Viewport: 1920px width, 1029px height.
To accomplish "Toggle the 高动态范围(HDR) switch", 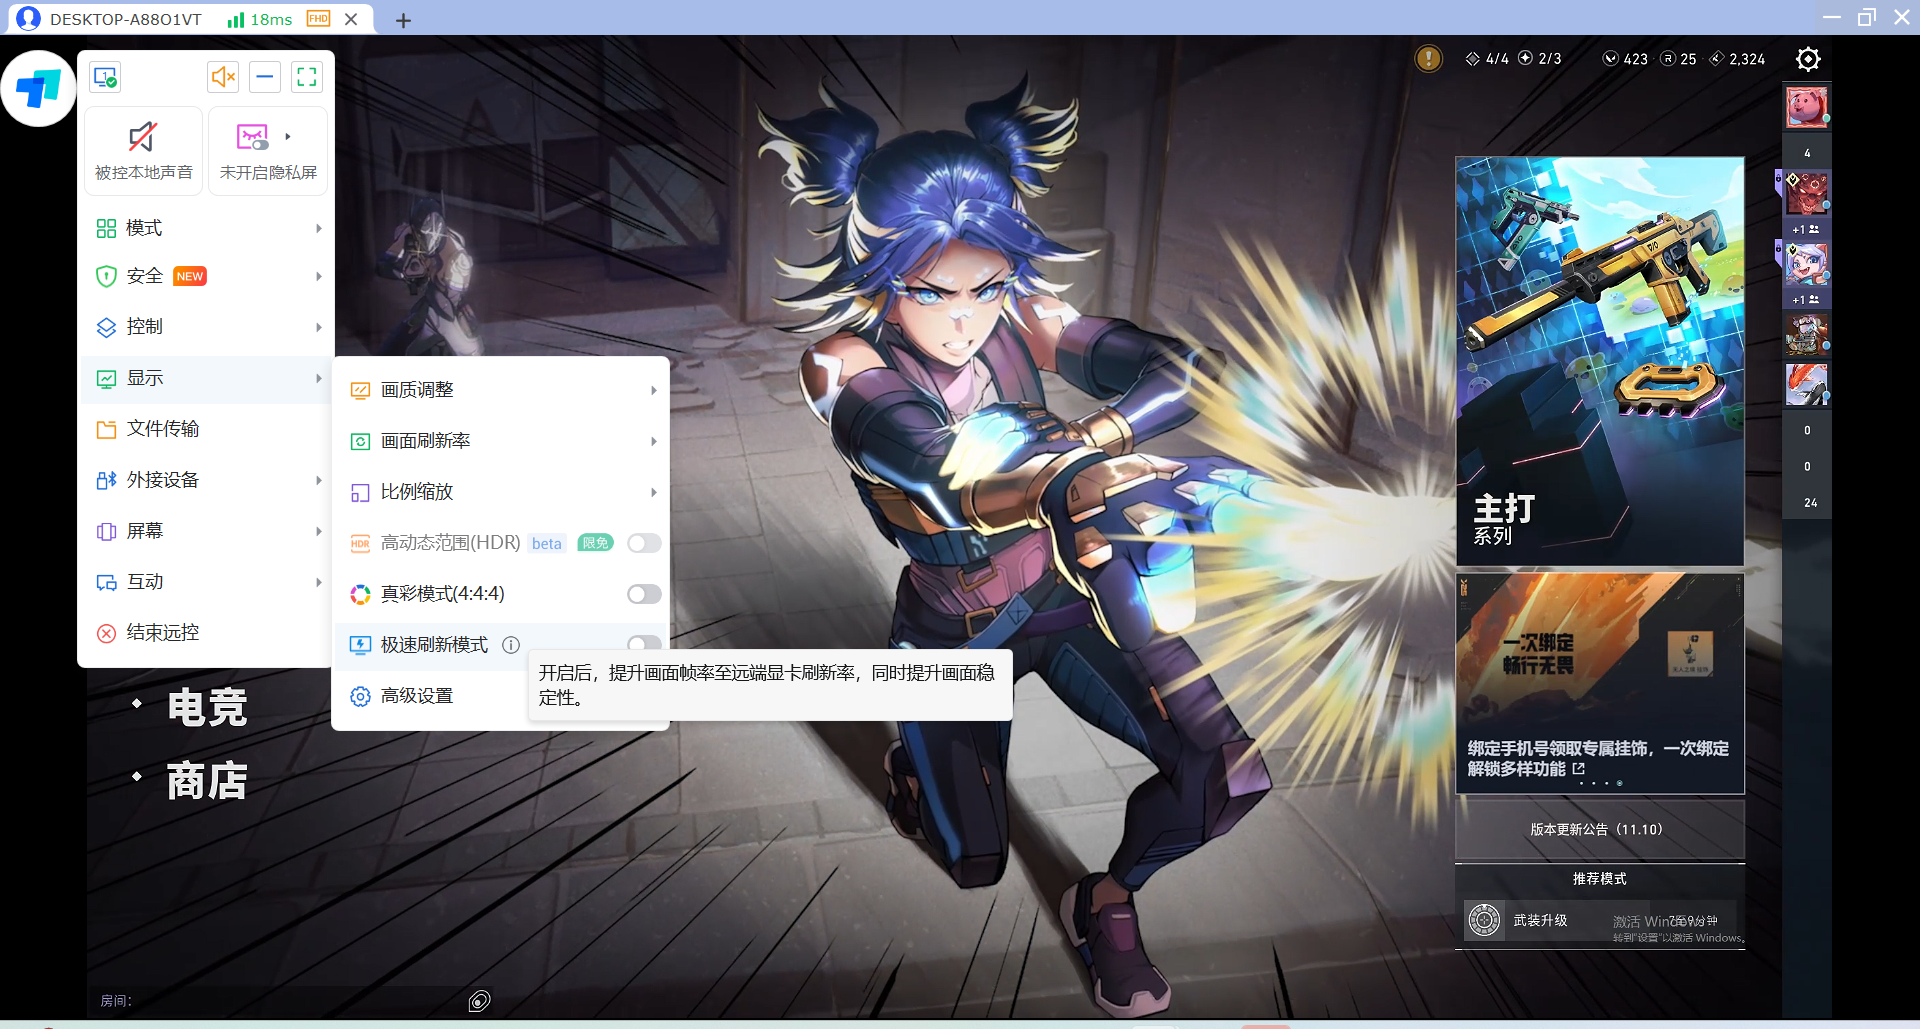I will (644, 543).
